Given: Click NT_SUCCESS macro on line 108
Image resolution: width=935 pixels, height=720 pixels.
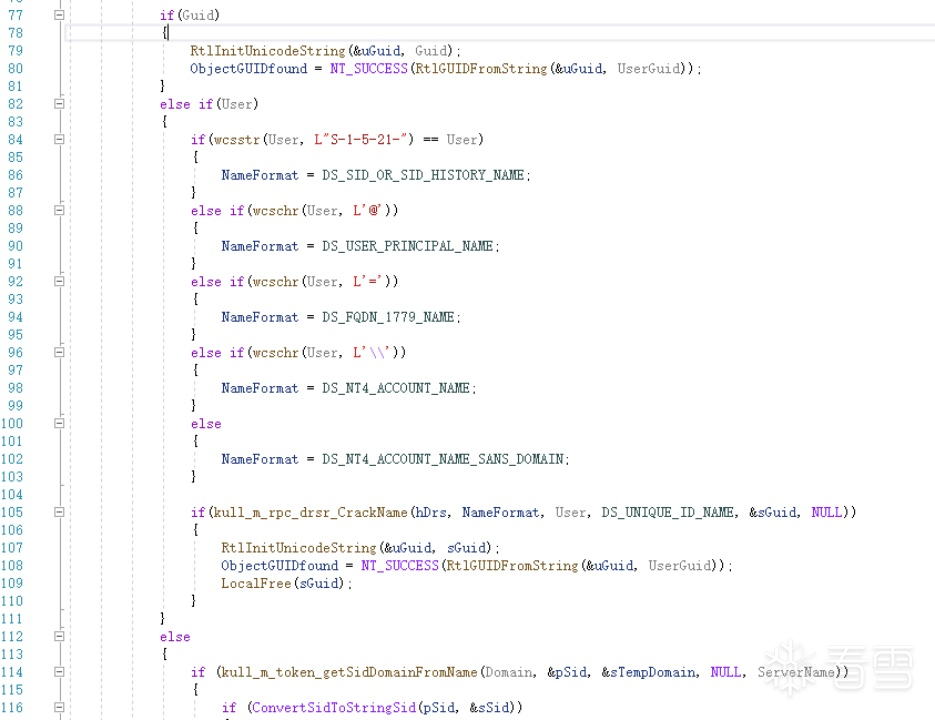Looking at the screenshot, I should tap(400, 565).
